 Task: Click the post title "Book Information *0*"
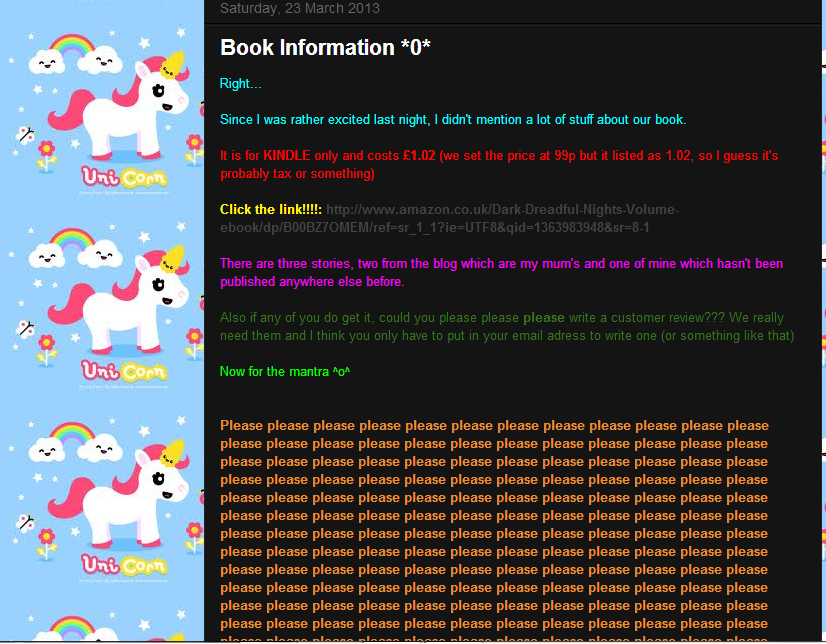(325, 47)
